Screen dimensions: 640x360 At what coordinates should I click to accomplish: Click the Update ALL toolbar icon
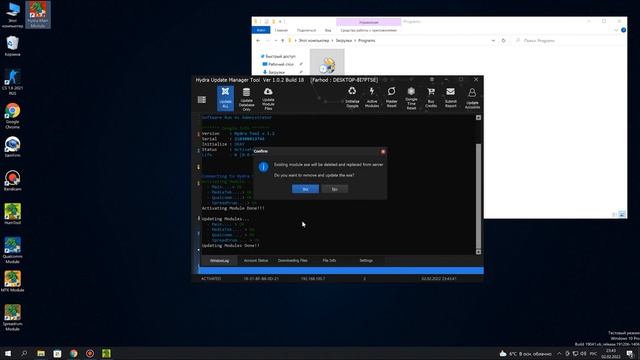[x=225, y=98]
